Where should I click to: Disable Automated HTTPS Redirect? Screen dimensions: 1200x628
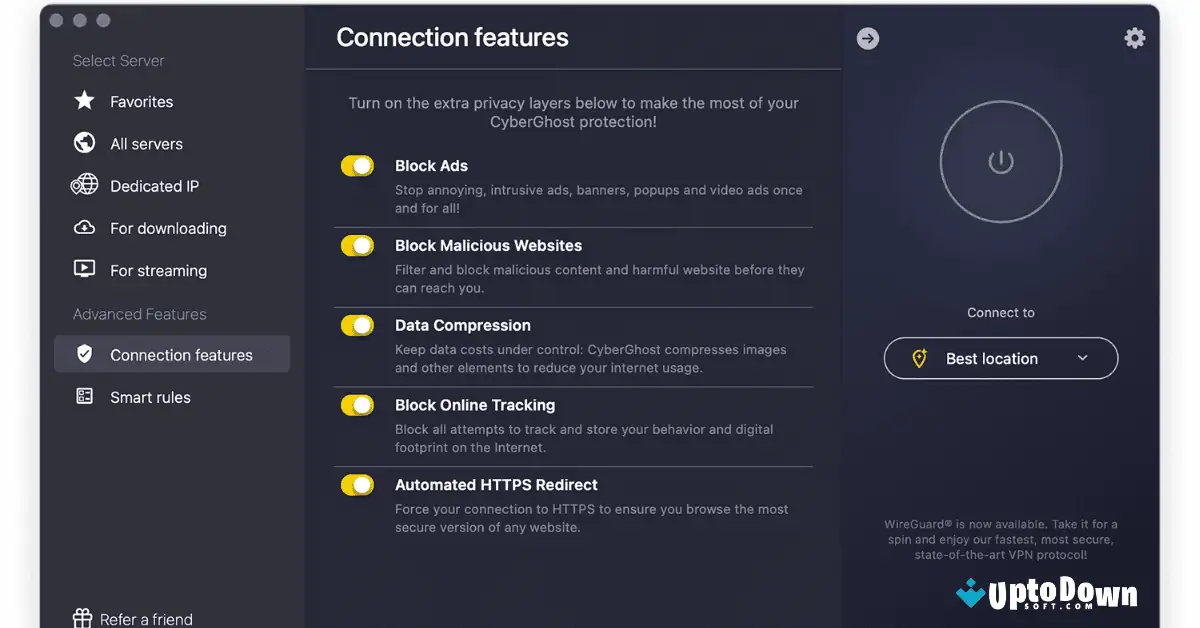(x=357, y=484)
